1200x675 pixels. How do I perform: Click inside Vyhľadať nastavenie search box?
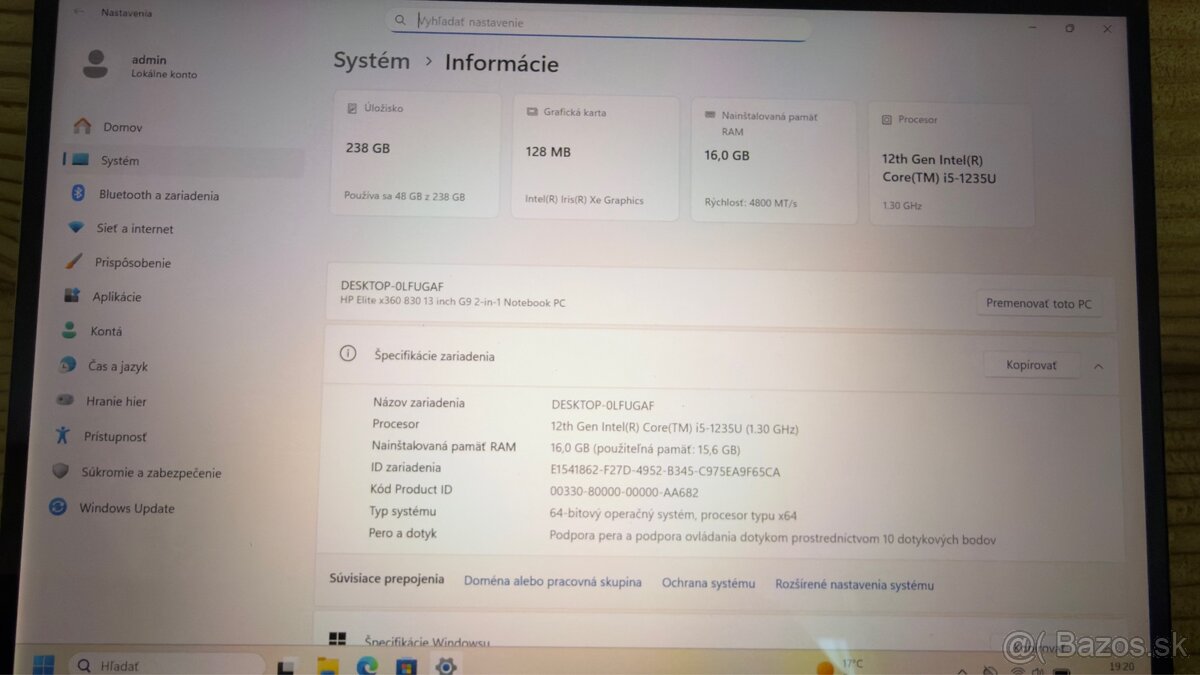(598, 21)
